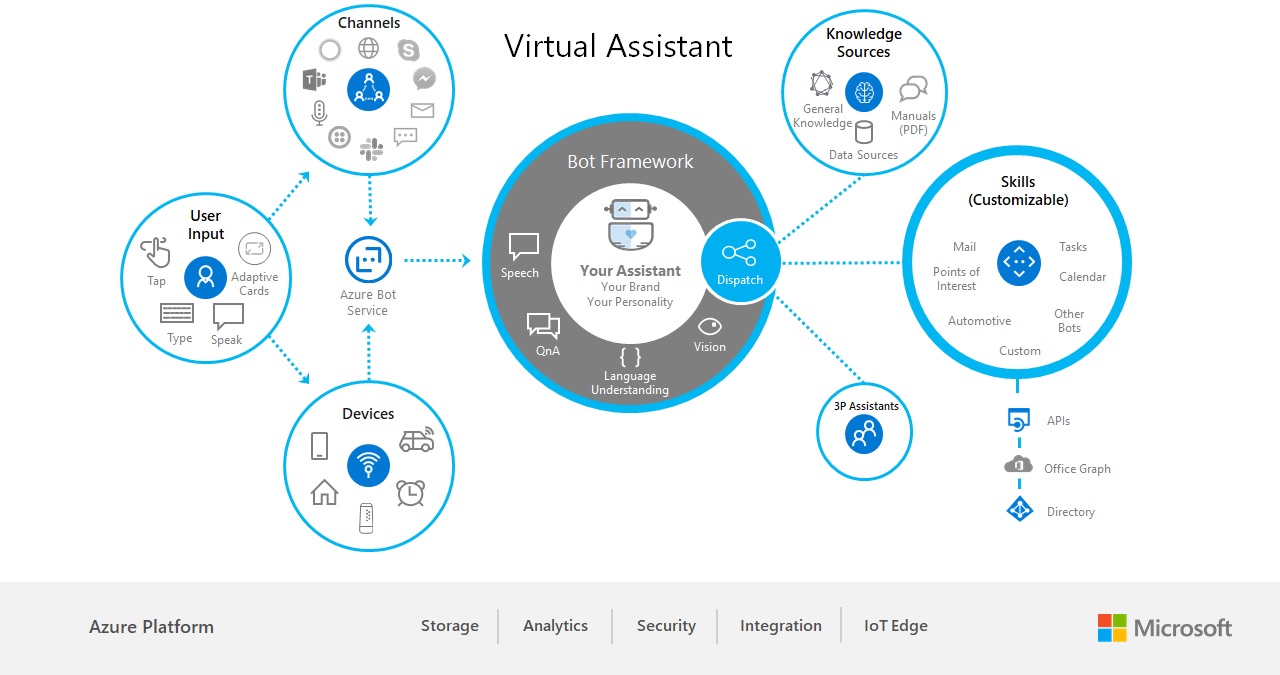This screenshot has height=675, width=1280.
Task: Click the Channels heading
Action: [369, 23]
